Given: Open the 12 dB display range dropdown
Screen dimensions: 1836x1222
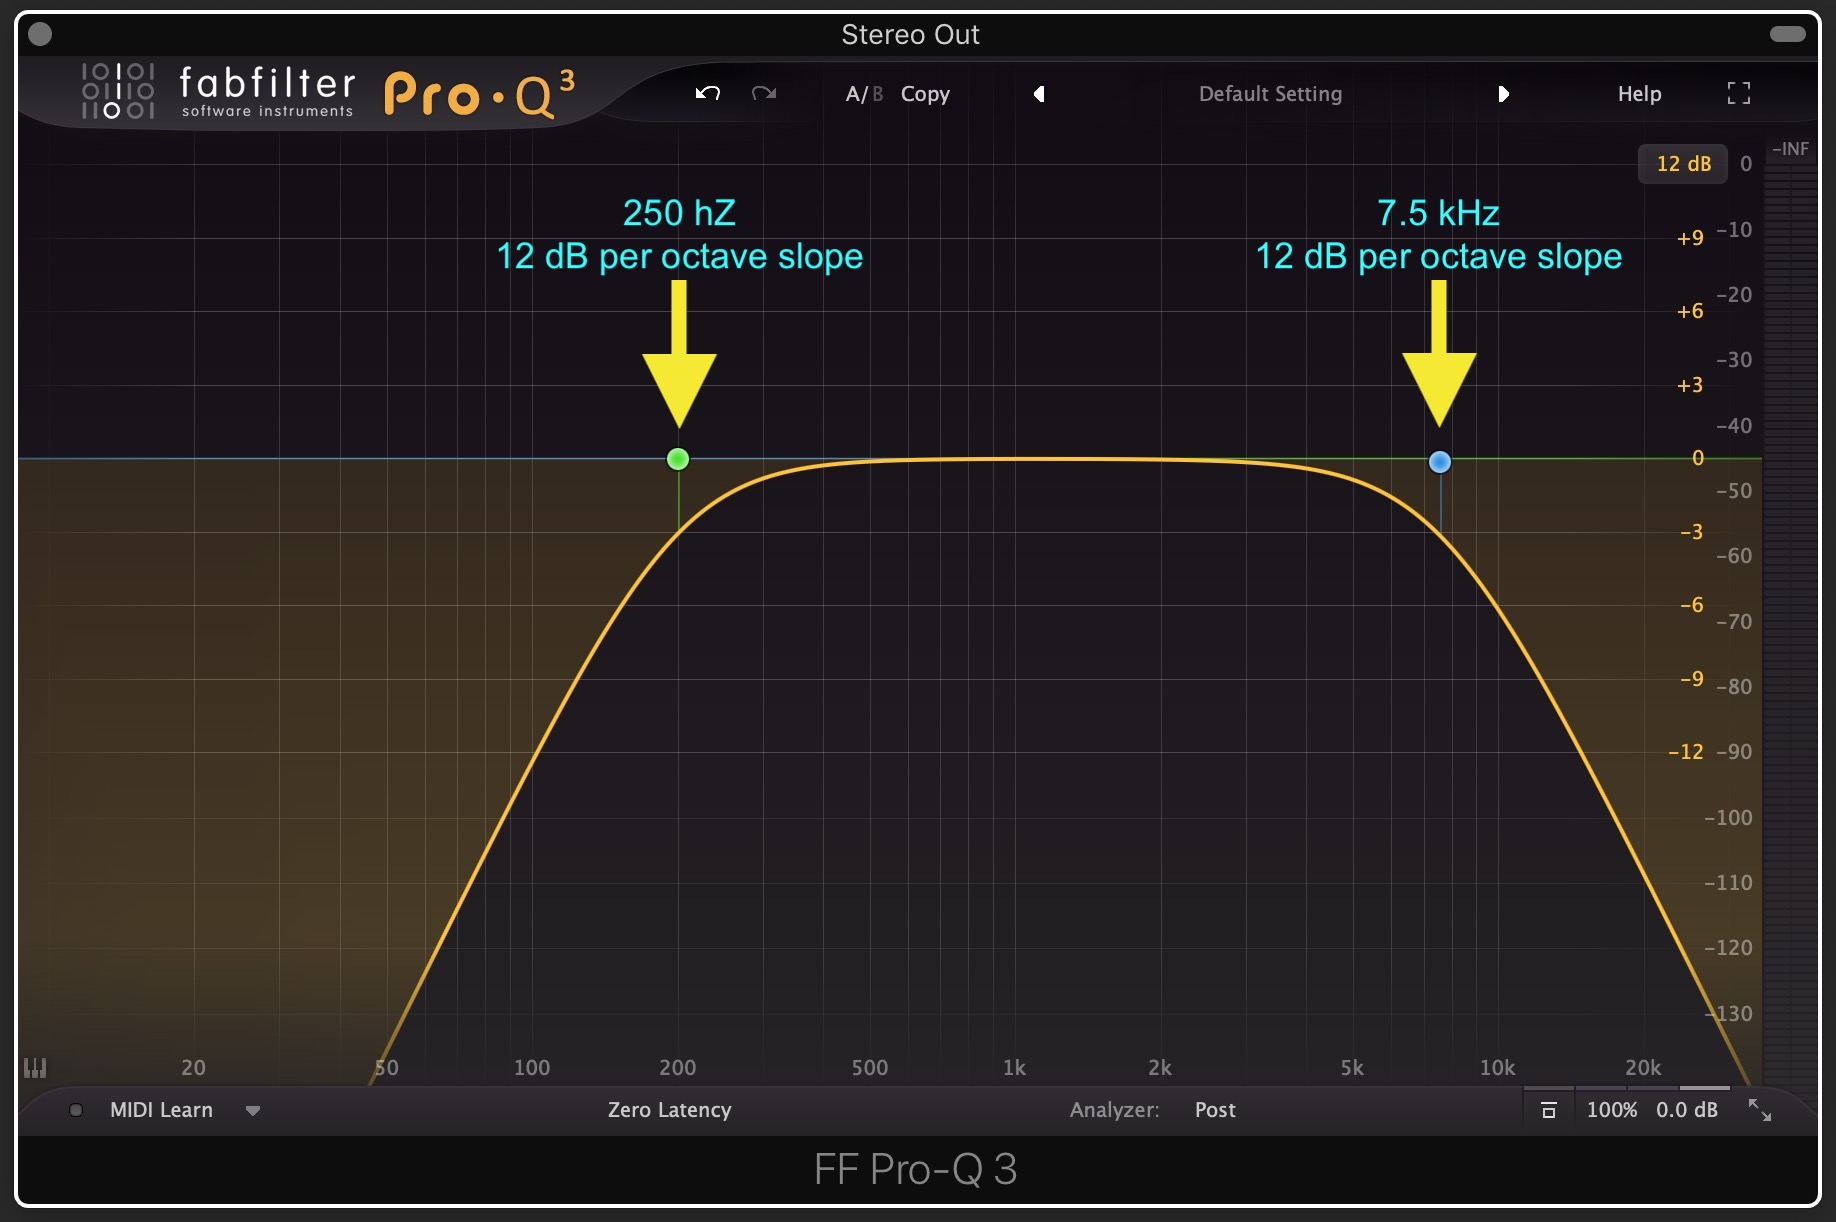Looking at the screenshot, I should pos(1683,164).
